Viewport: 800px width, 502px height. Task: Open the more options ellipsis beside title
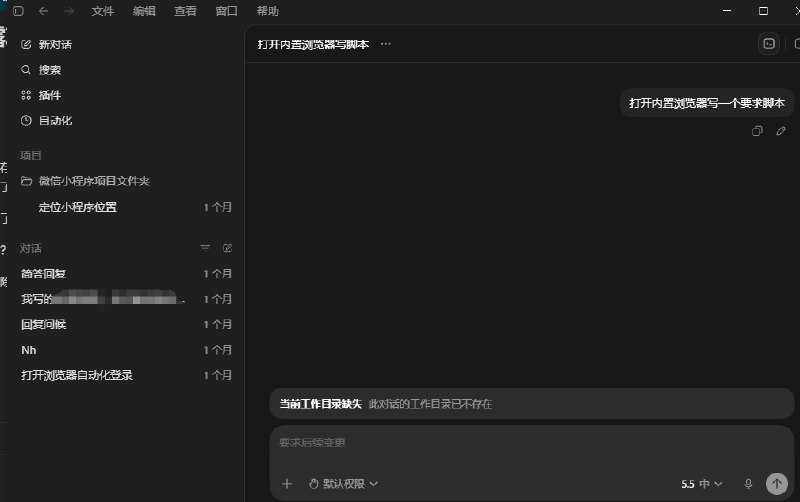click(386, 44)
